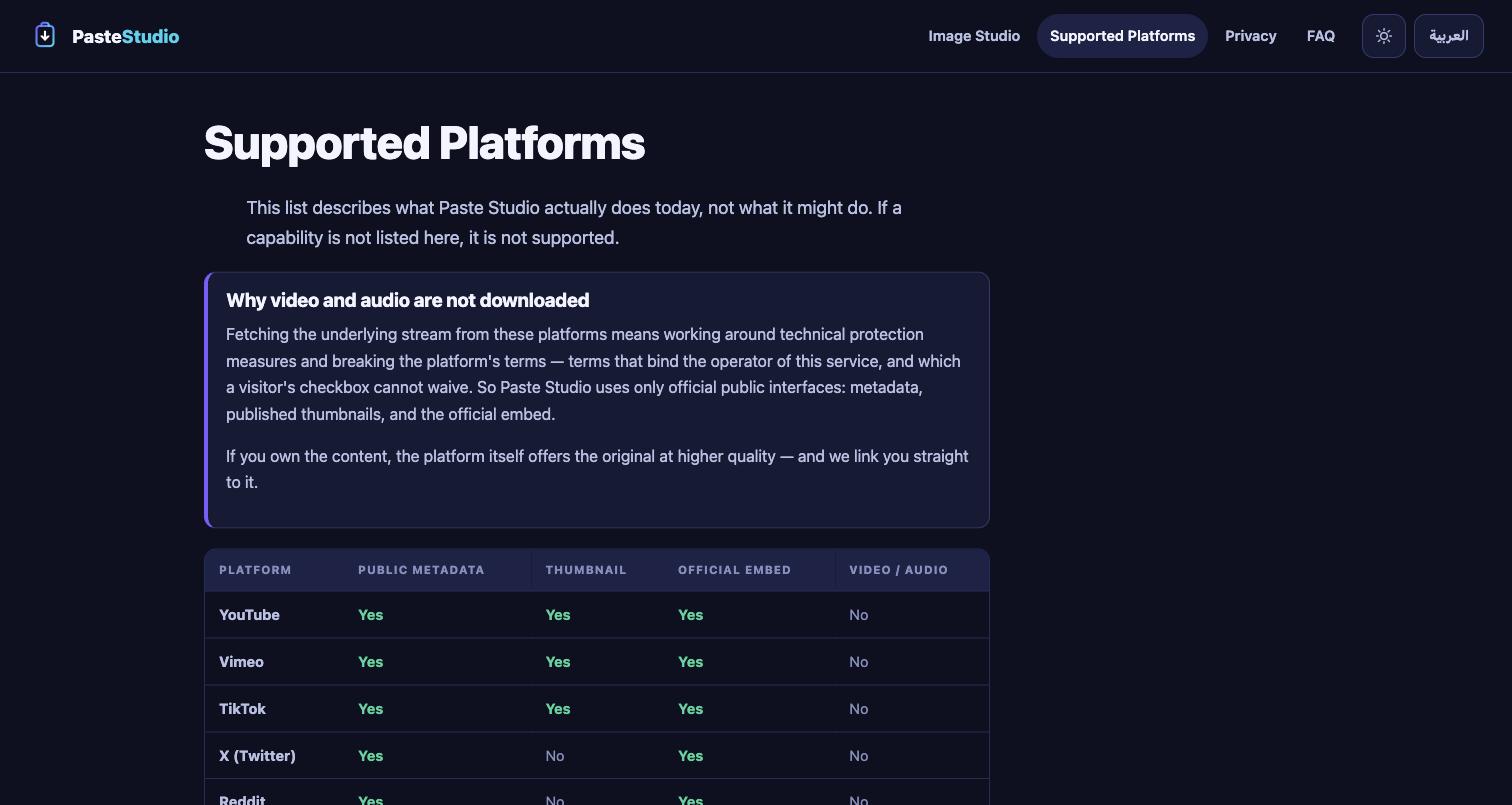Click the PasteStudio clipboard logo icon
Viewport: 1512px width, 805px height.
45,36
